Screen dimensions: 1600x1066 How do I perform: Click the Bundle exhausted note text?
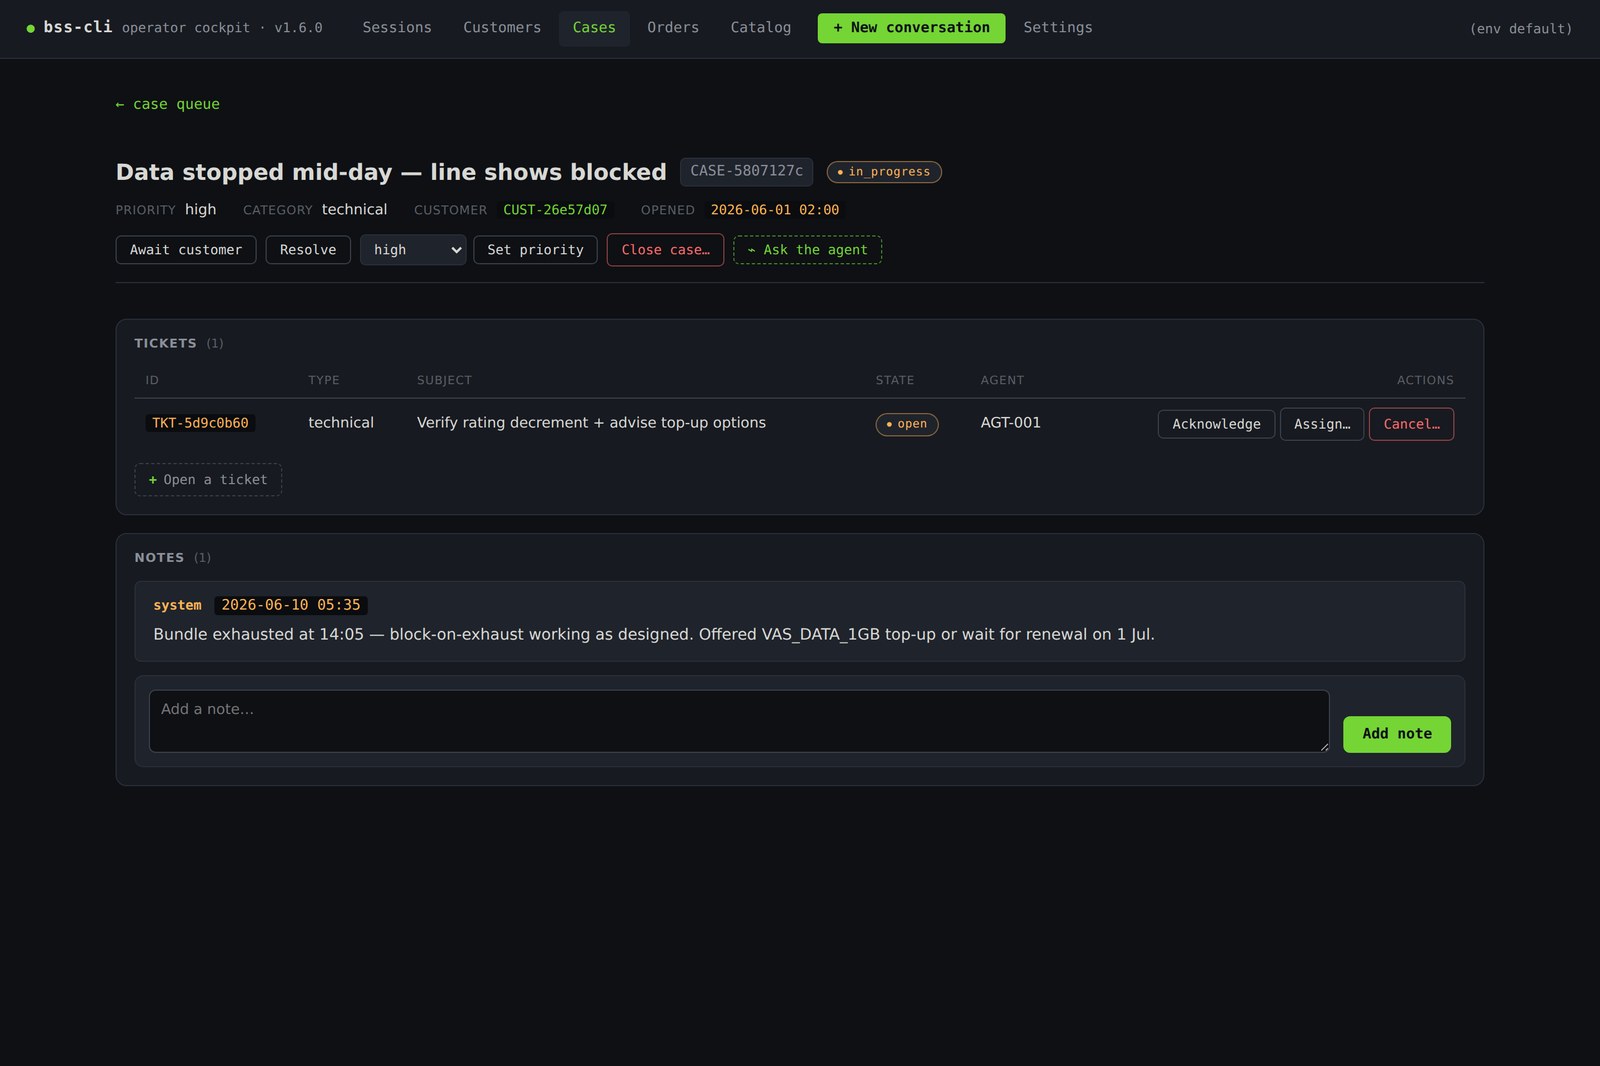[x=654, y=634]
